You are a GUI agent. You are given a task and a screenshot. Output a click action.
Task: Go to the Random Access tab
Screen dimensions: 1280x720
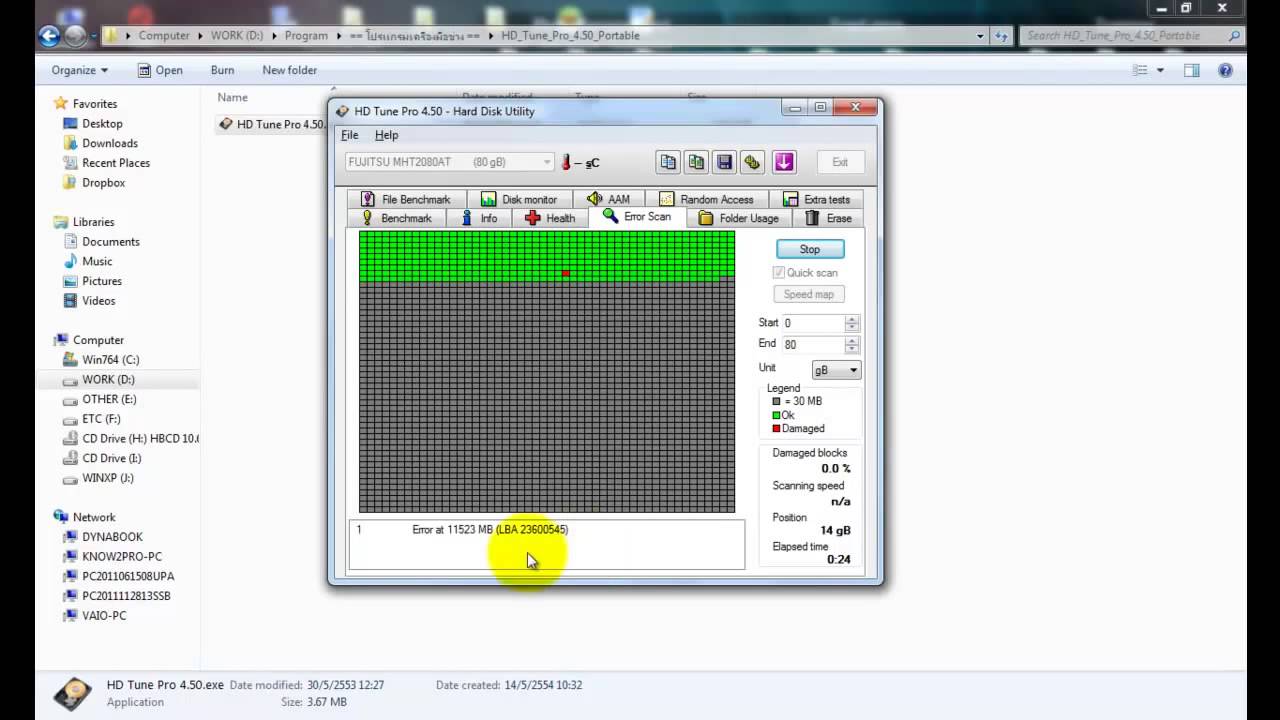coord(706,199)
